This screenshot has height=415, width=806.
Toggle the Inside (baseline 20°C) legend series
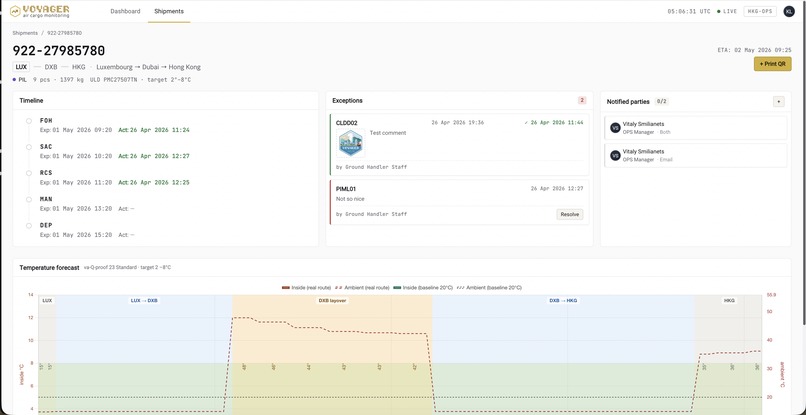point(423,287)
